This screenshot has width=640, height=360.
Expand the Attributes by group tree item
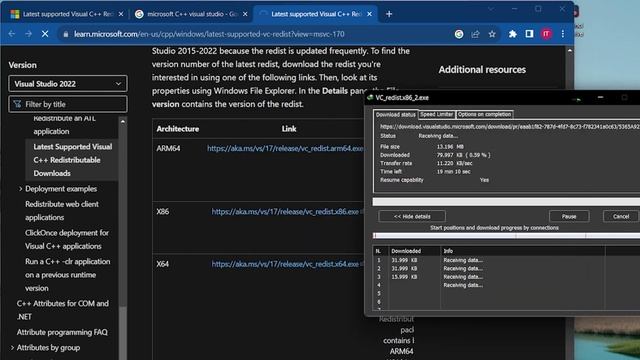(12, 348)
